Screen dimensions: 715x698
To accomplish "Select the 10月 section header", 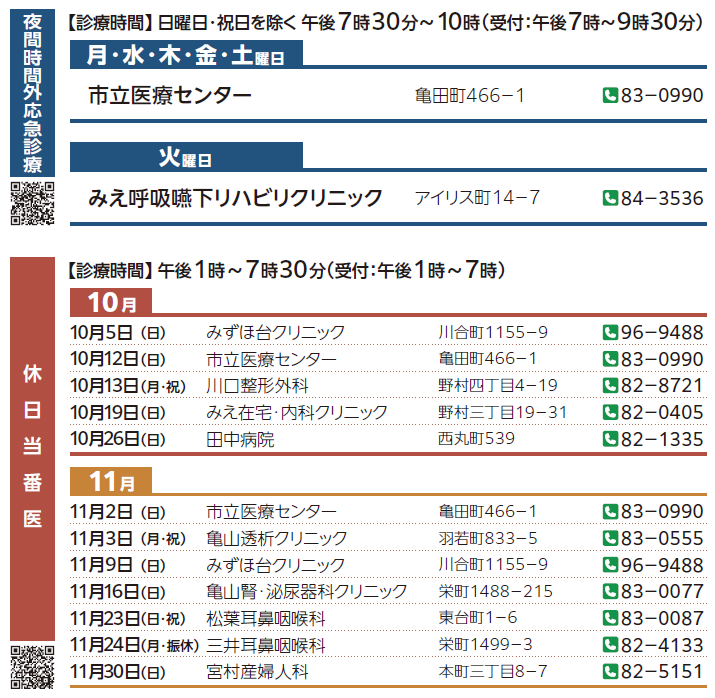I will point(110,302).
